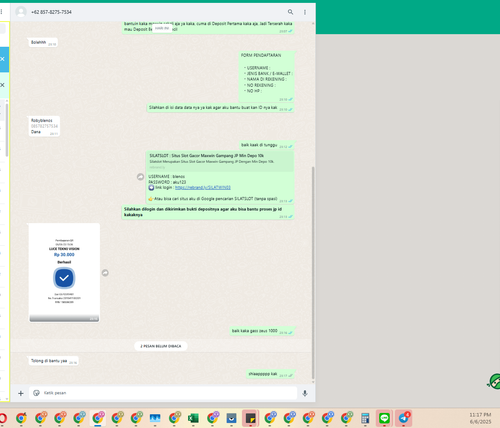Search within the chat using magnifier icon

(290, 12)
